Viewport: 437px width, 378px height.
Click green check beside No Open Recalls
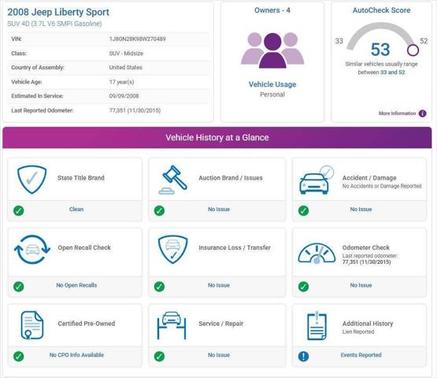click(x=19, y=286)
